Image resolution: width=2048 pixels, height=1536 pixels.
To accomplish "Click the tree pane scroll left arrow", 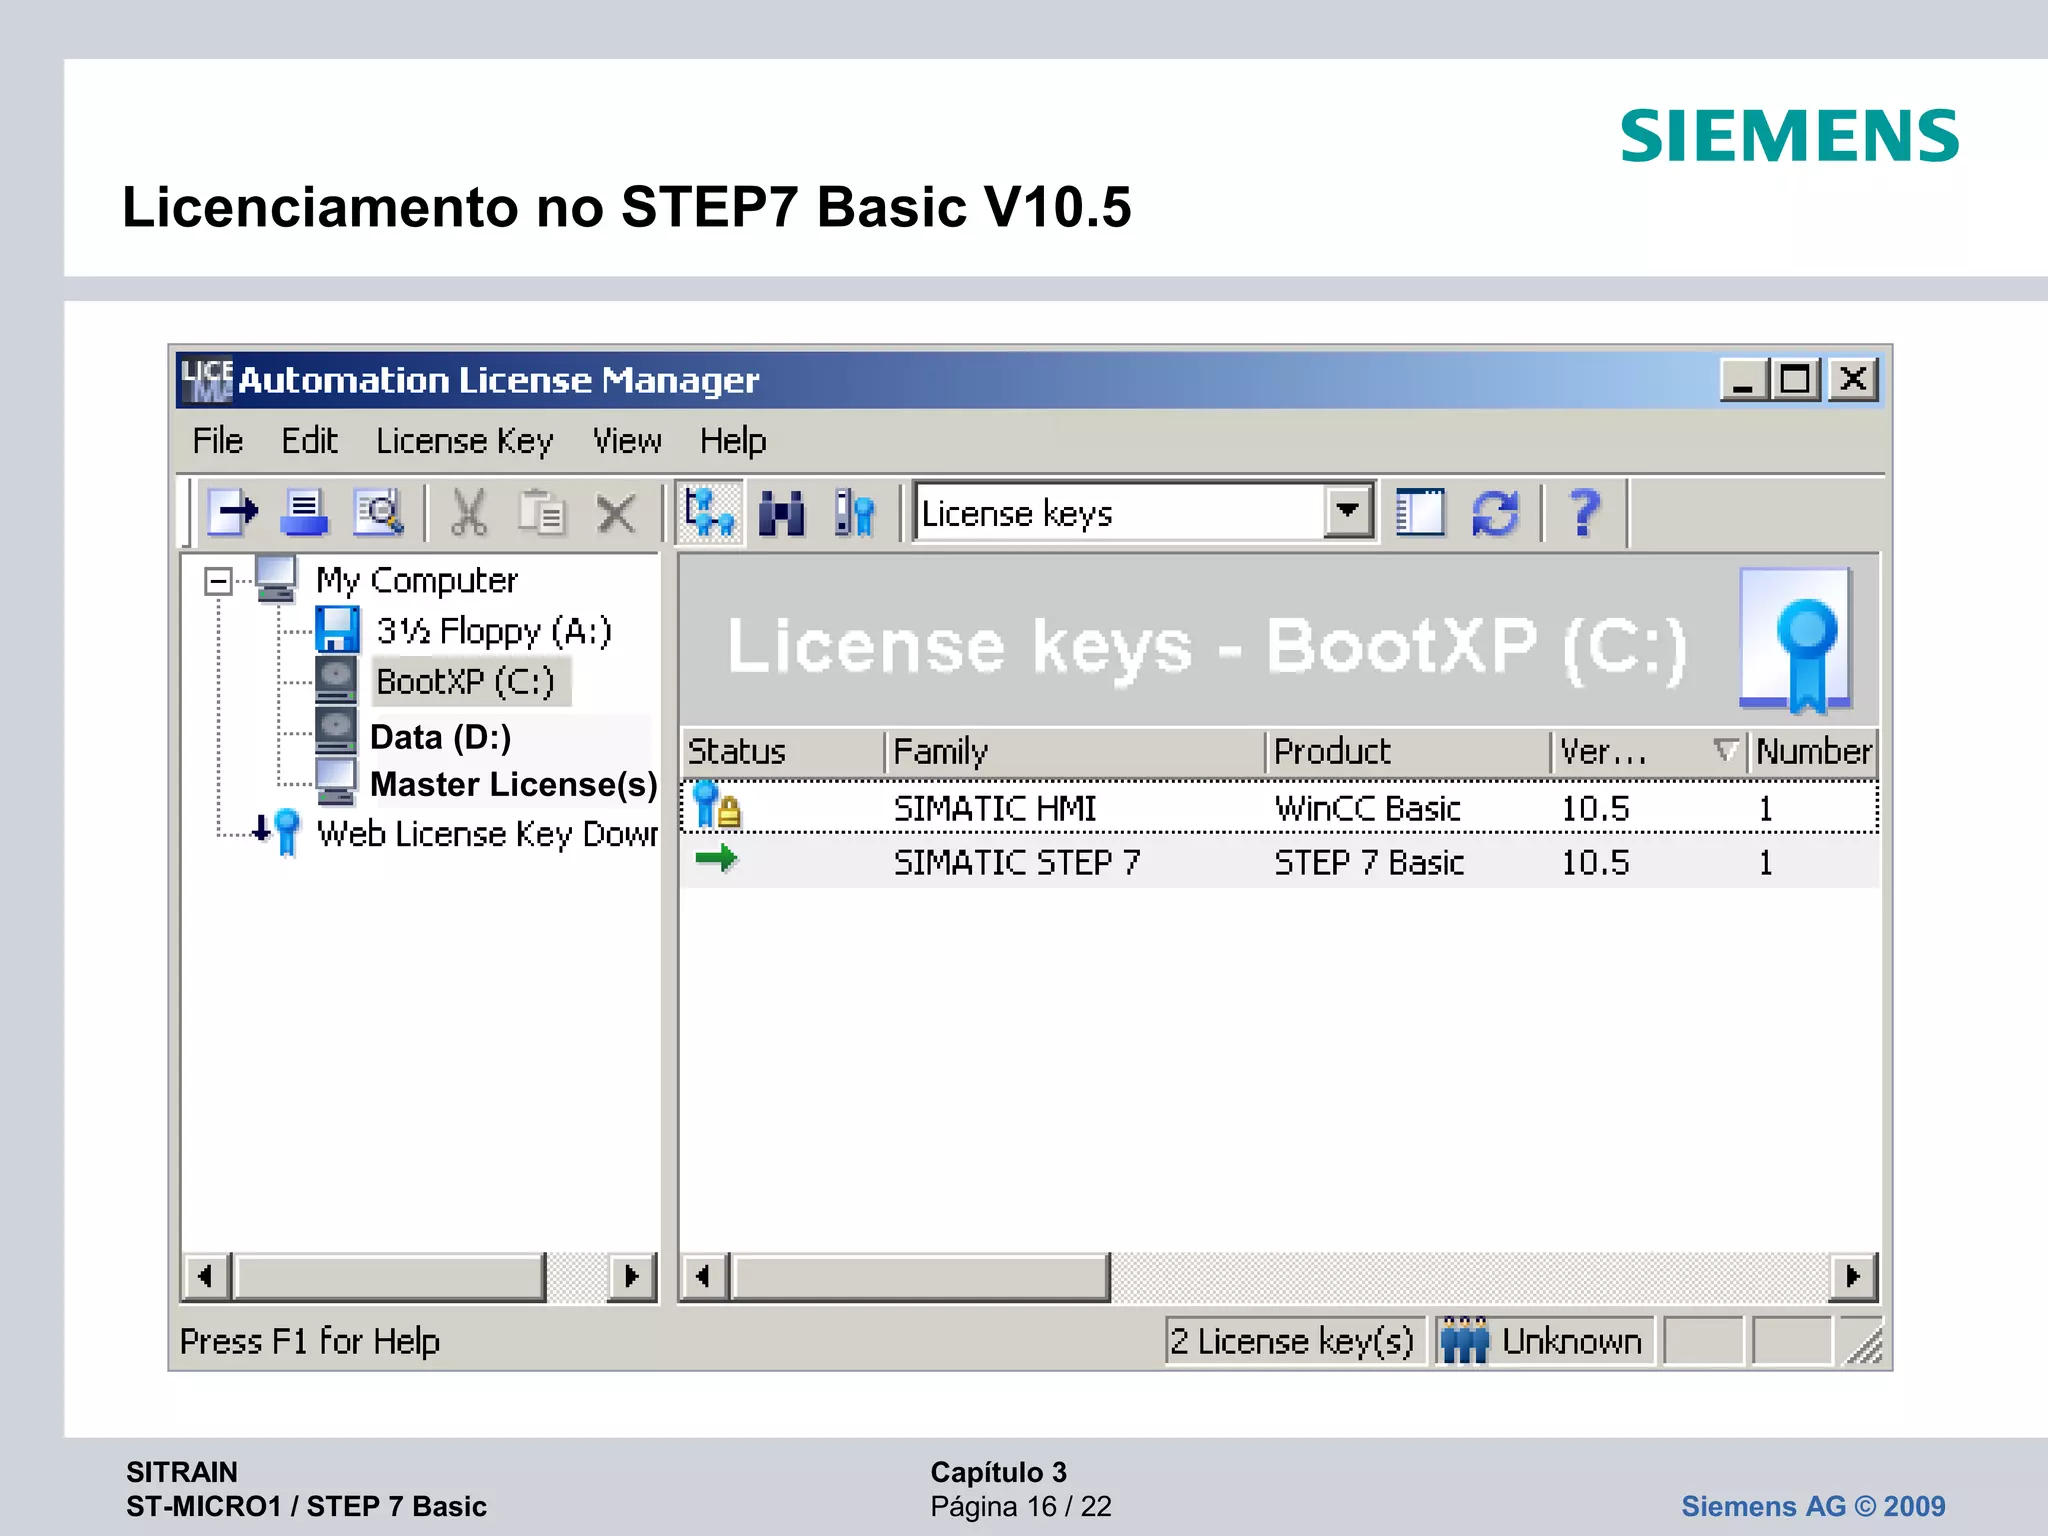I will [206, 1276].
